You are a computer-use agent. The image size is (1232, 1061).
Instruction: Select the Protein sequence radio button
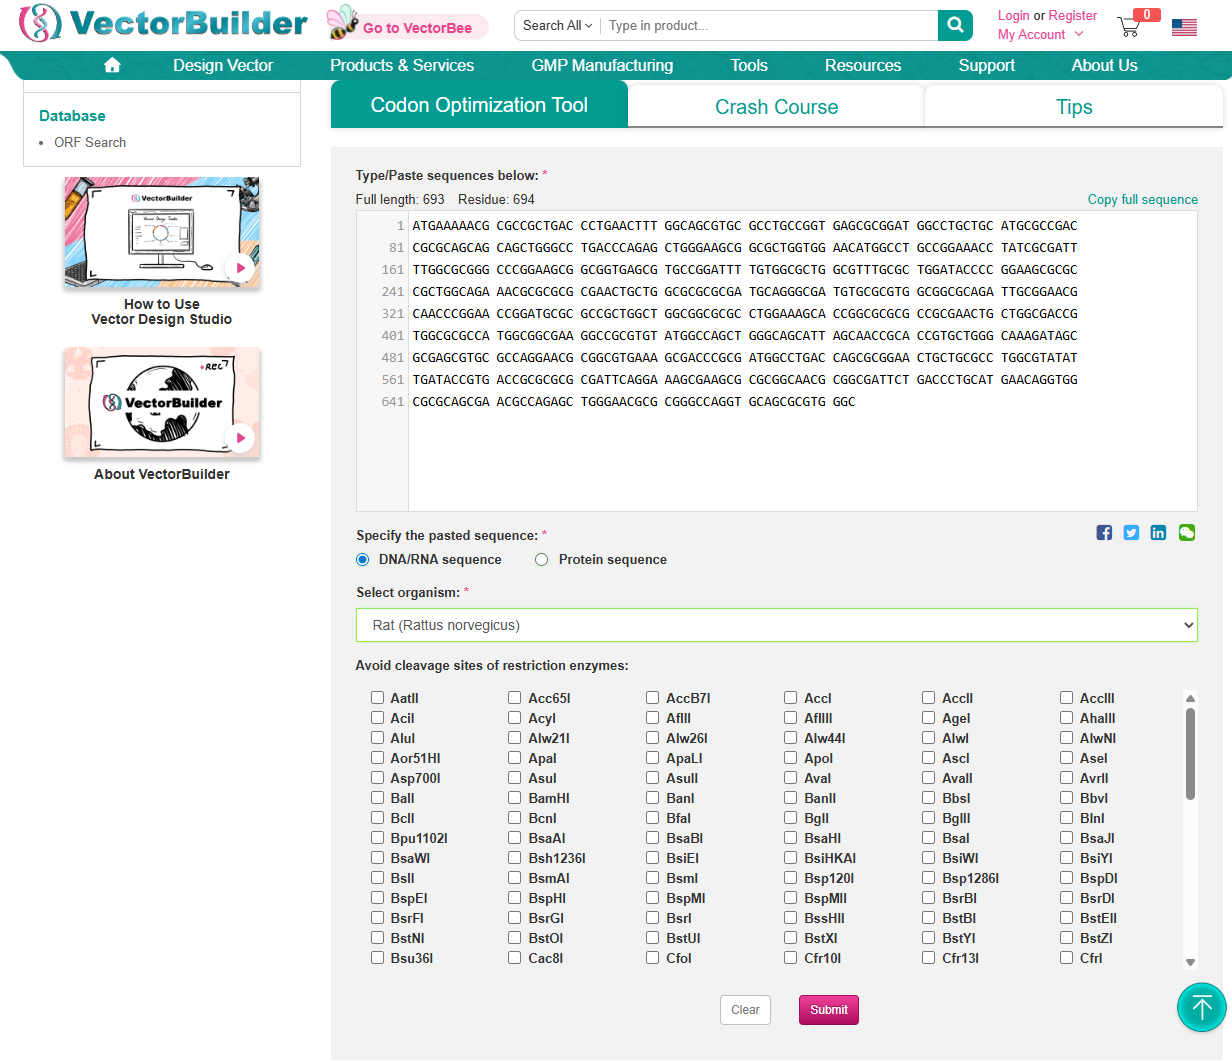pyautogui.click(x=542, y=560)
